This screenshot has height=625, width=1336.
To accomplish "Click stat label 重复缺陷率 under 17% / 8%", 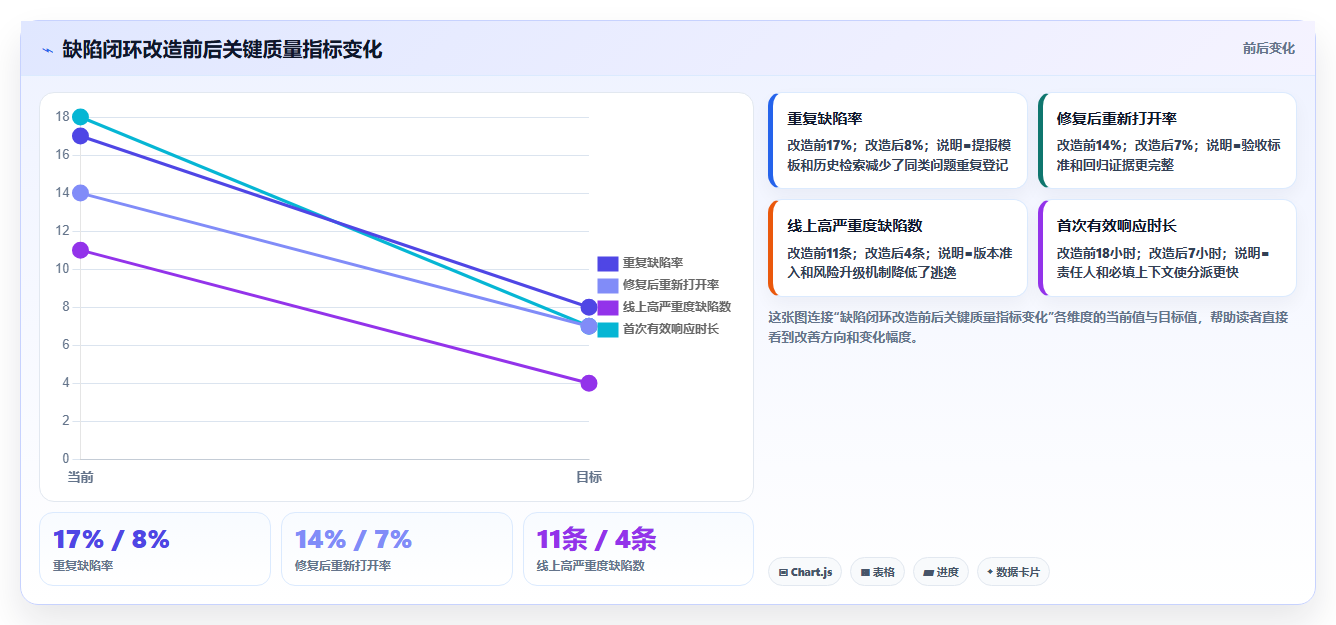I will pyautogui.click(x=83, y=566).
